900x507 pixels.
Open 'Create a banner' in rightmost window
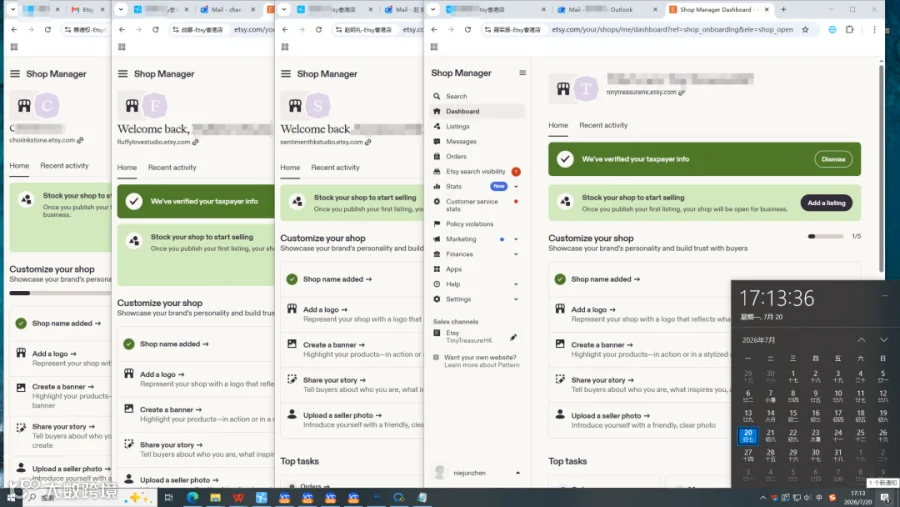(x=602, y=345)
